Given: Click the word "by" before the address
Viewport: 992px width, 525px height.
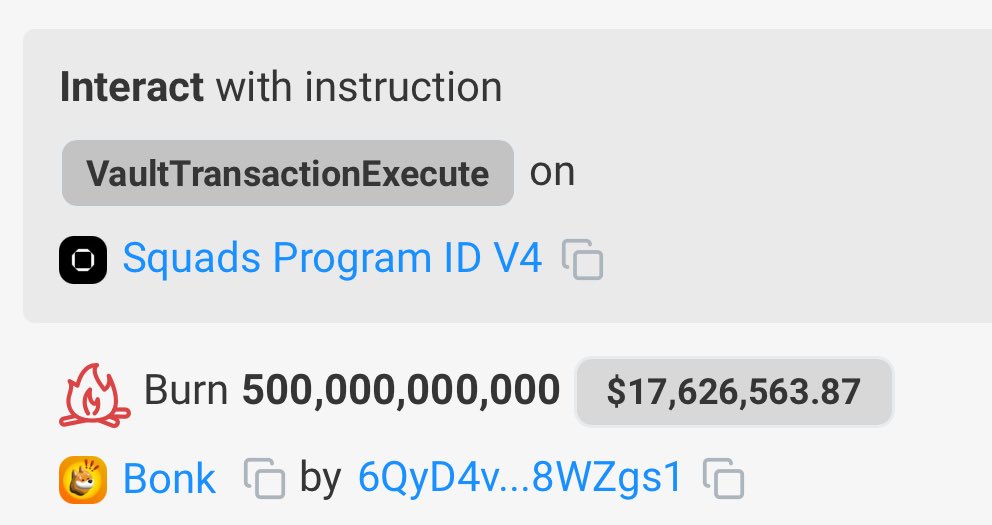Looking at the screenshot, I should pyautogui.click(x=321, y=479).
